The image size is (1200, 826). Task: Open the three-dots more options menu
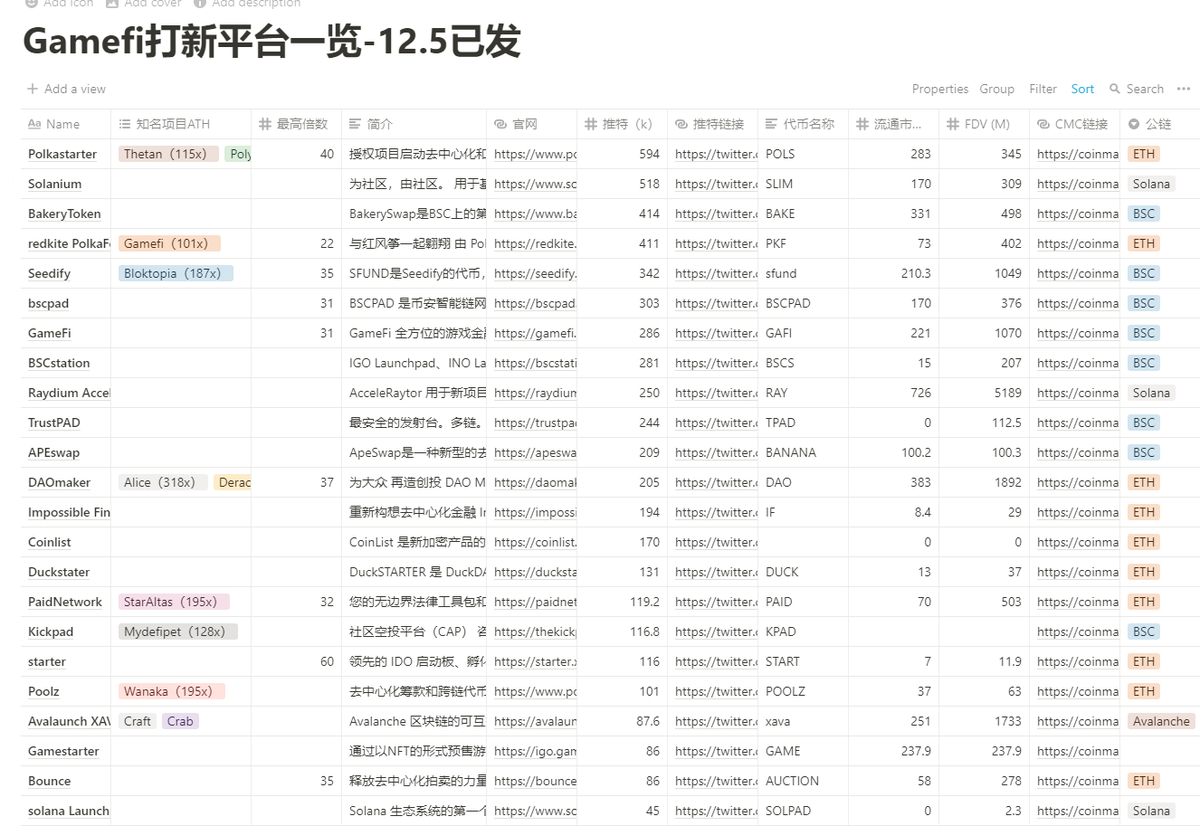click(1184, 89)
